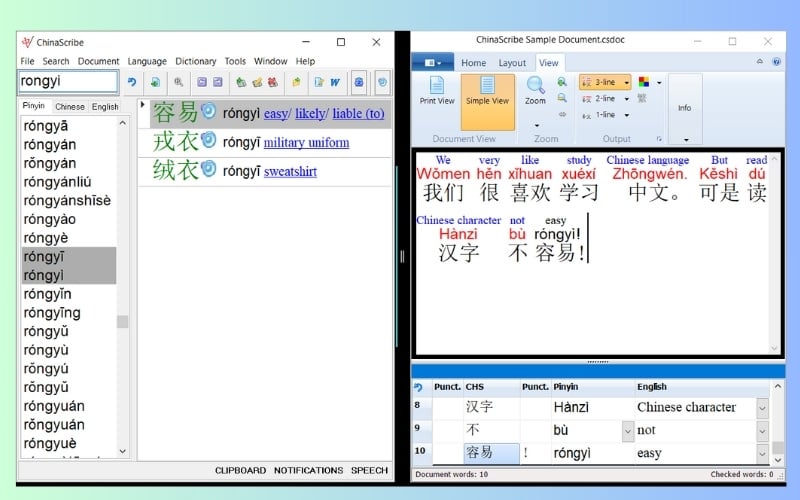Screen dimensions: 800x500
Task: Collapse the ribbon using the up arrow
Action: coord(760,61)
